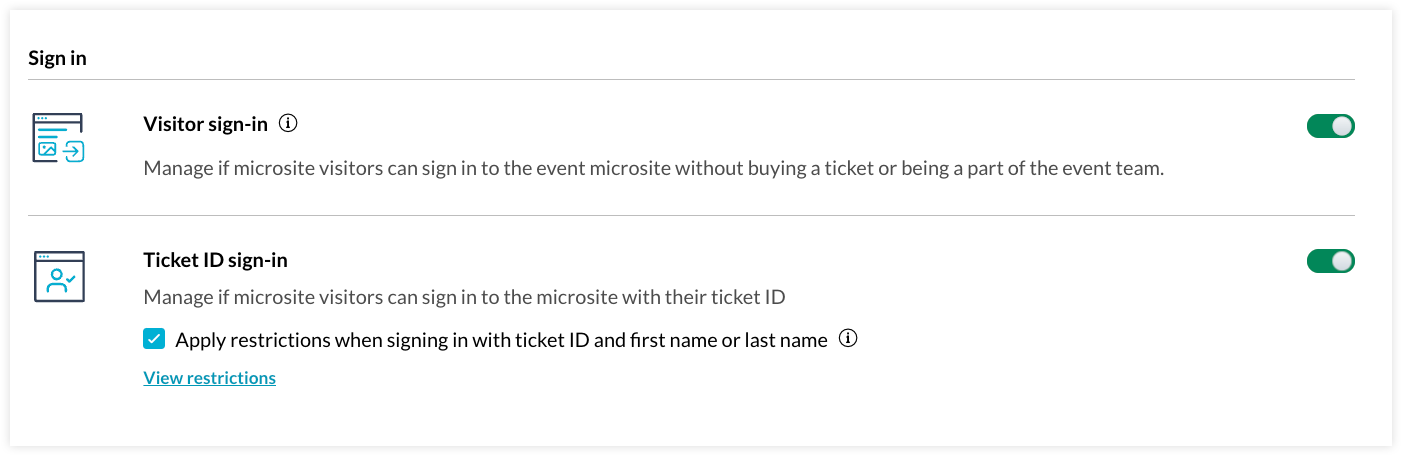Screen dimensions: 1402x456
Task: Open info tooltip beside Apply restrictions label
Action: coord(848,339)
